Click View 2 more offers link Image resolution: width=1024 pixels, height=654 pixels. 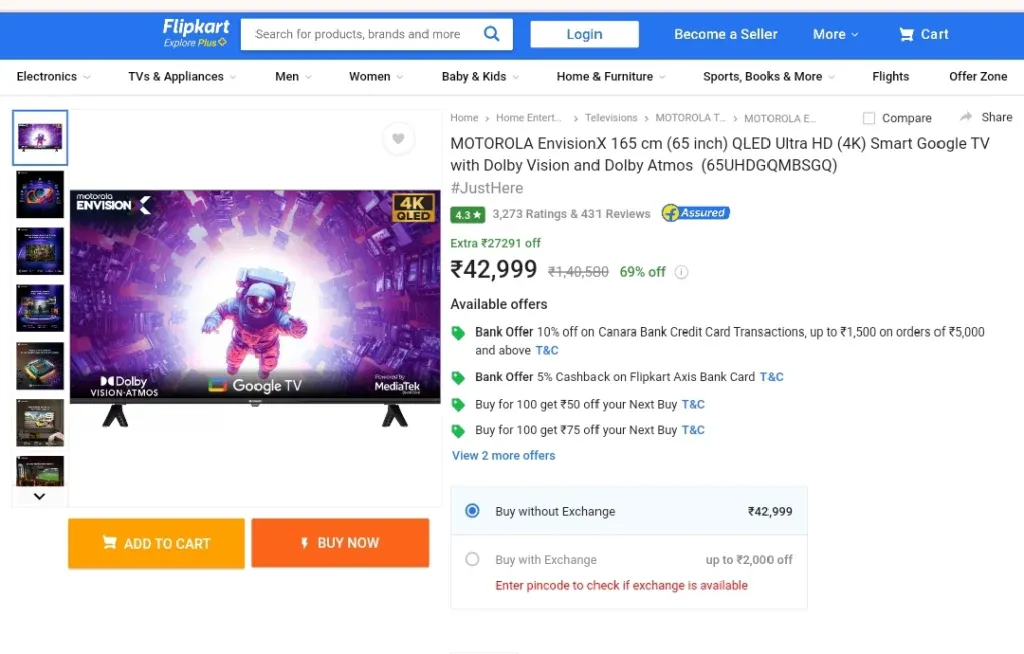[x=504, y=455]
